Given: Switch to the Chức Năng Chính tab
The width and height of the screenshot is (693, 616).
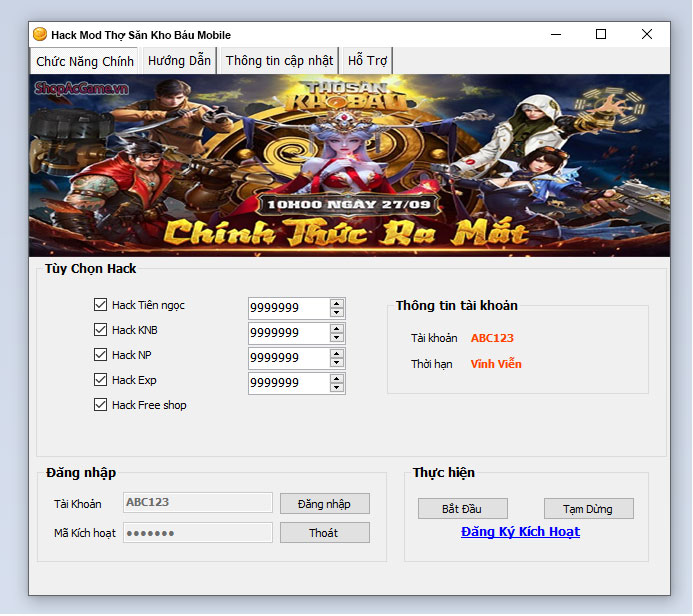Looking at the screenshot, I should pos(85,61).
